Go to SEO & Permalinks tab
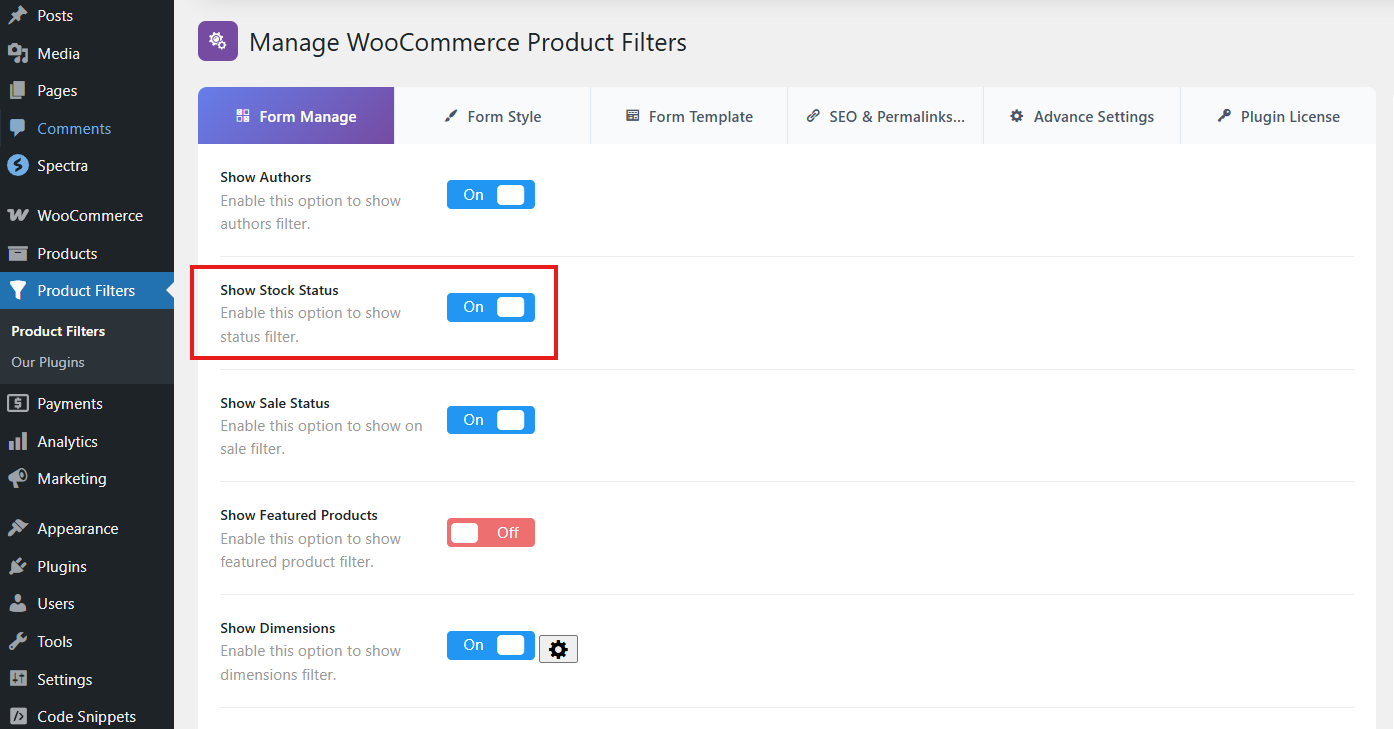1394x729 pixels. (886, 116)
